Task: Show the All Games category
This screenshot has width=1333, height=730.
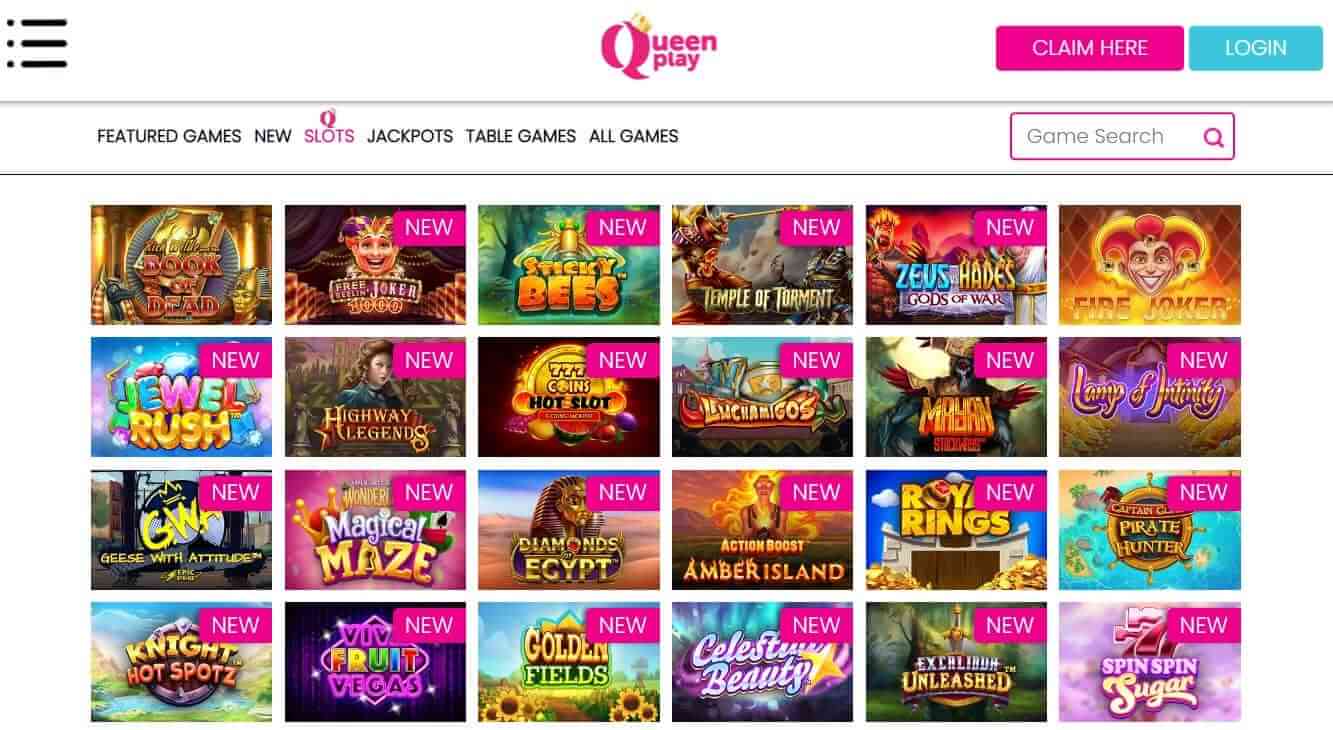Action: (634, 136)
